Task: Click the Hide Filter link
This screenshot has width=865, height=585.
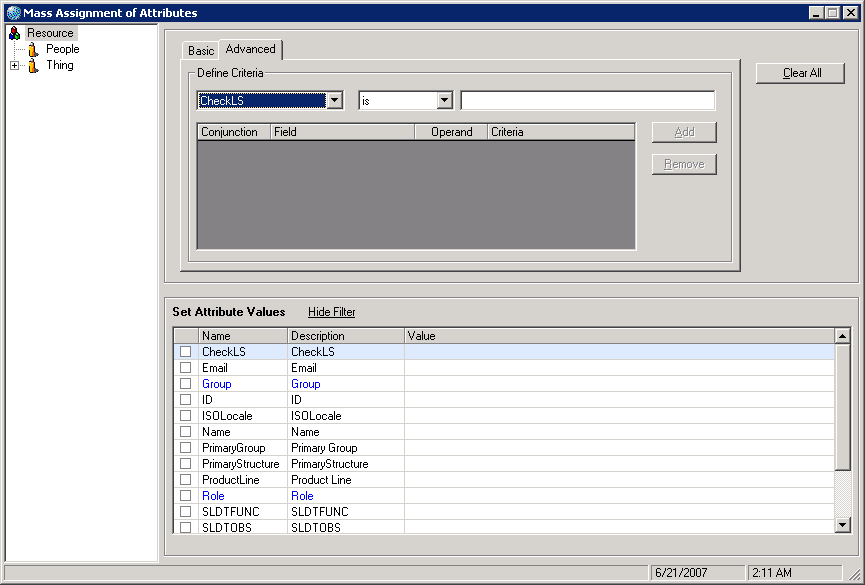Action: click(x=332, y=312)
